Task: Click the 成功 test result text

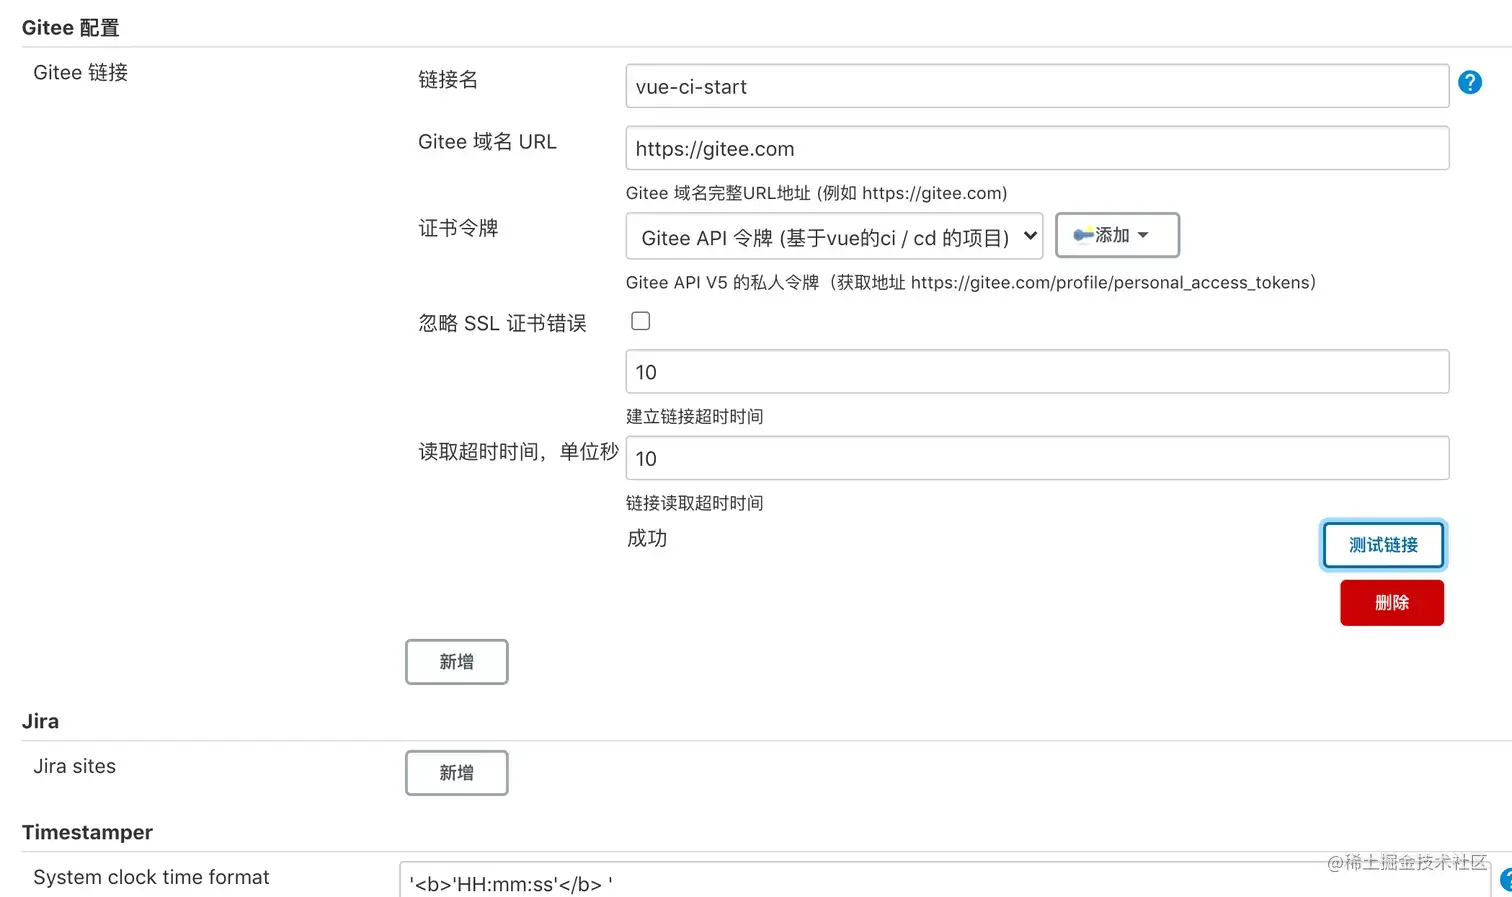Action: 647,538
